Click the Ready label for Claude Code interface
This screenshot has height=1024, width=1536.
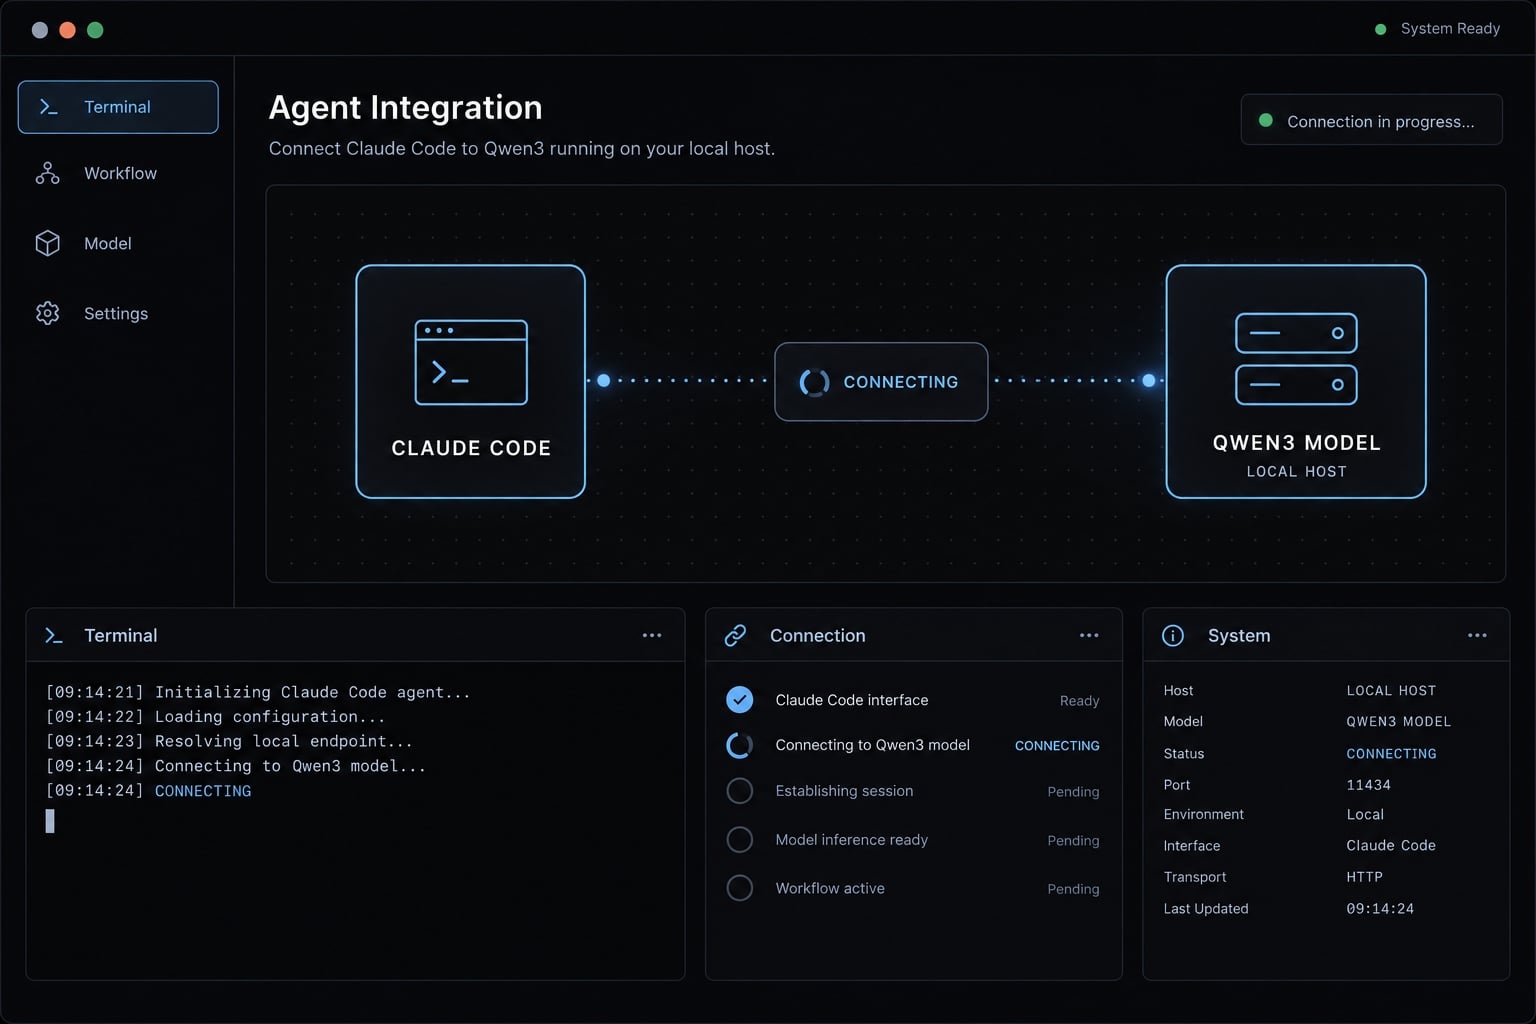tap(1079, 701)
